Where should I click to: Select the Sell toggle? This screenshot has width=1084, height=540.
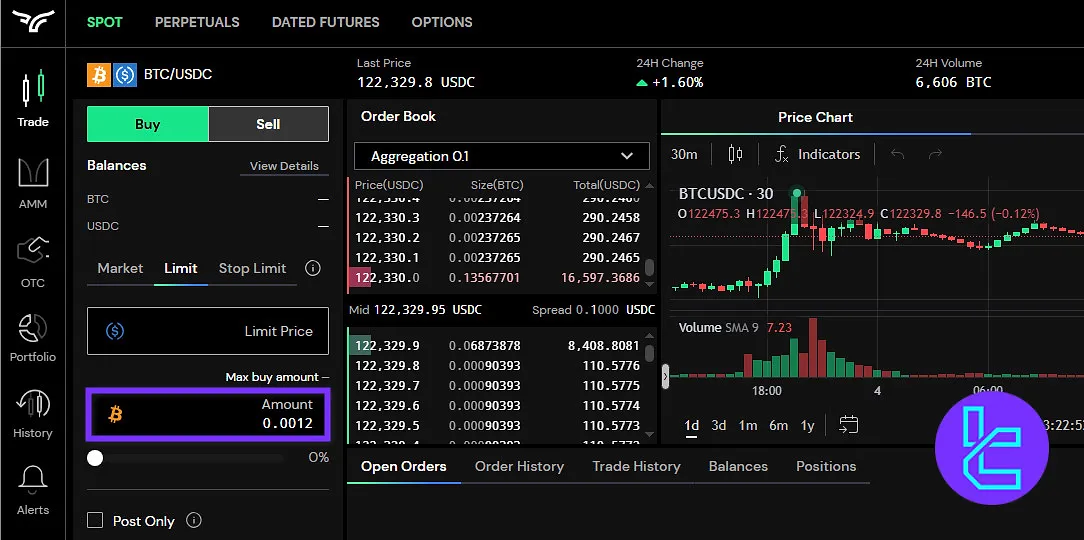[268, 124]
